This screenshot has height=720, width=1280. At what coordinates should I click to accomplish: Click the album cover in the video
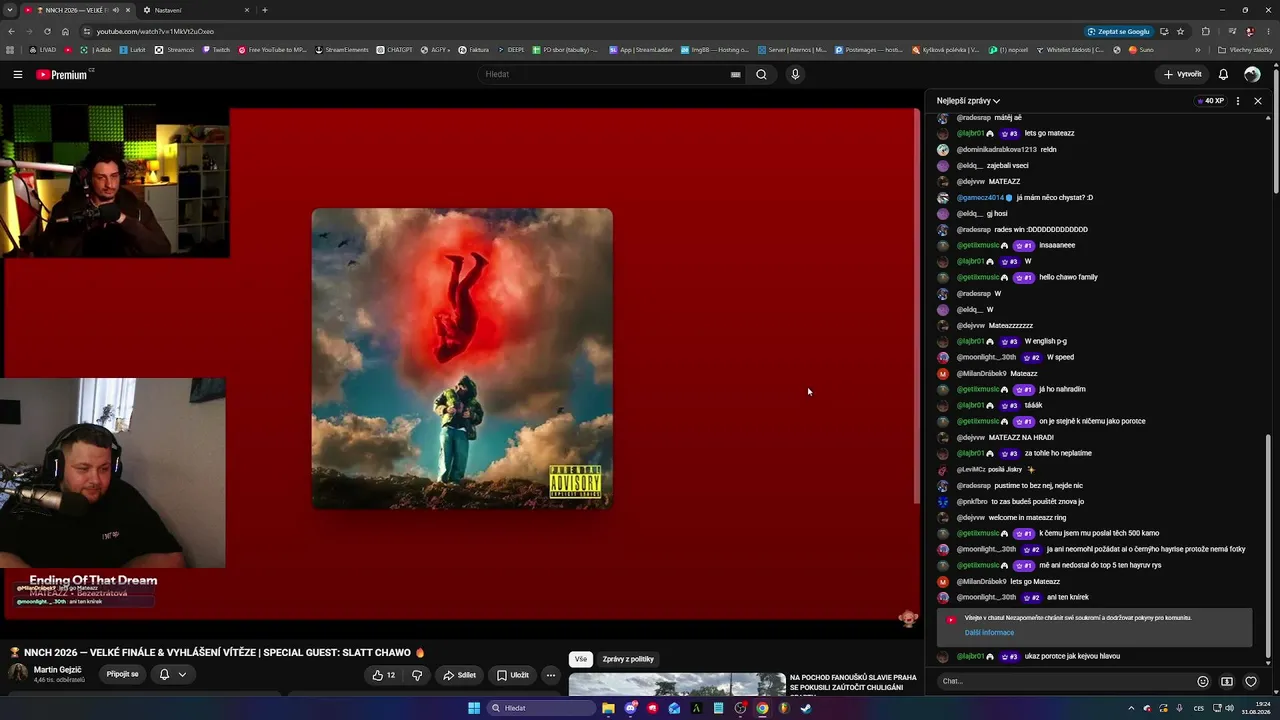click(x=462, y=359)
